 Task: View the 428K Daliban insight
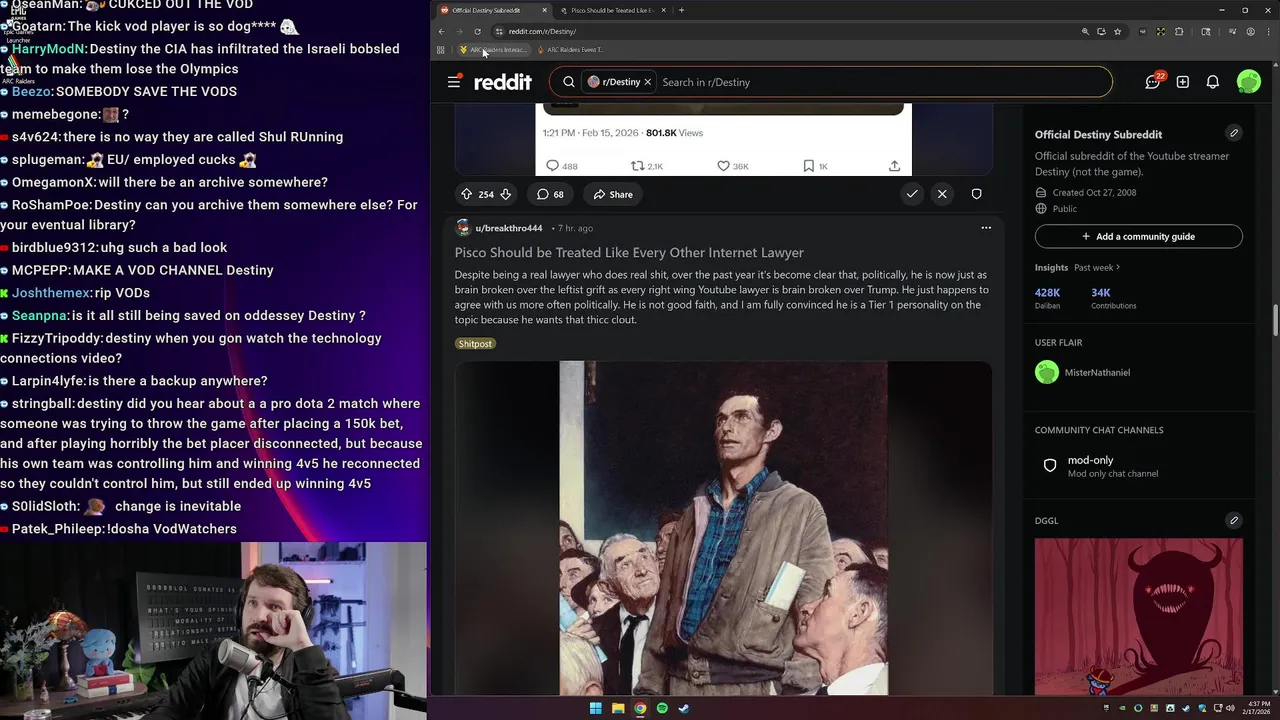click(x=1047, y=298)
